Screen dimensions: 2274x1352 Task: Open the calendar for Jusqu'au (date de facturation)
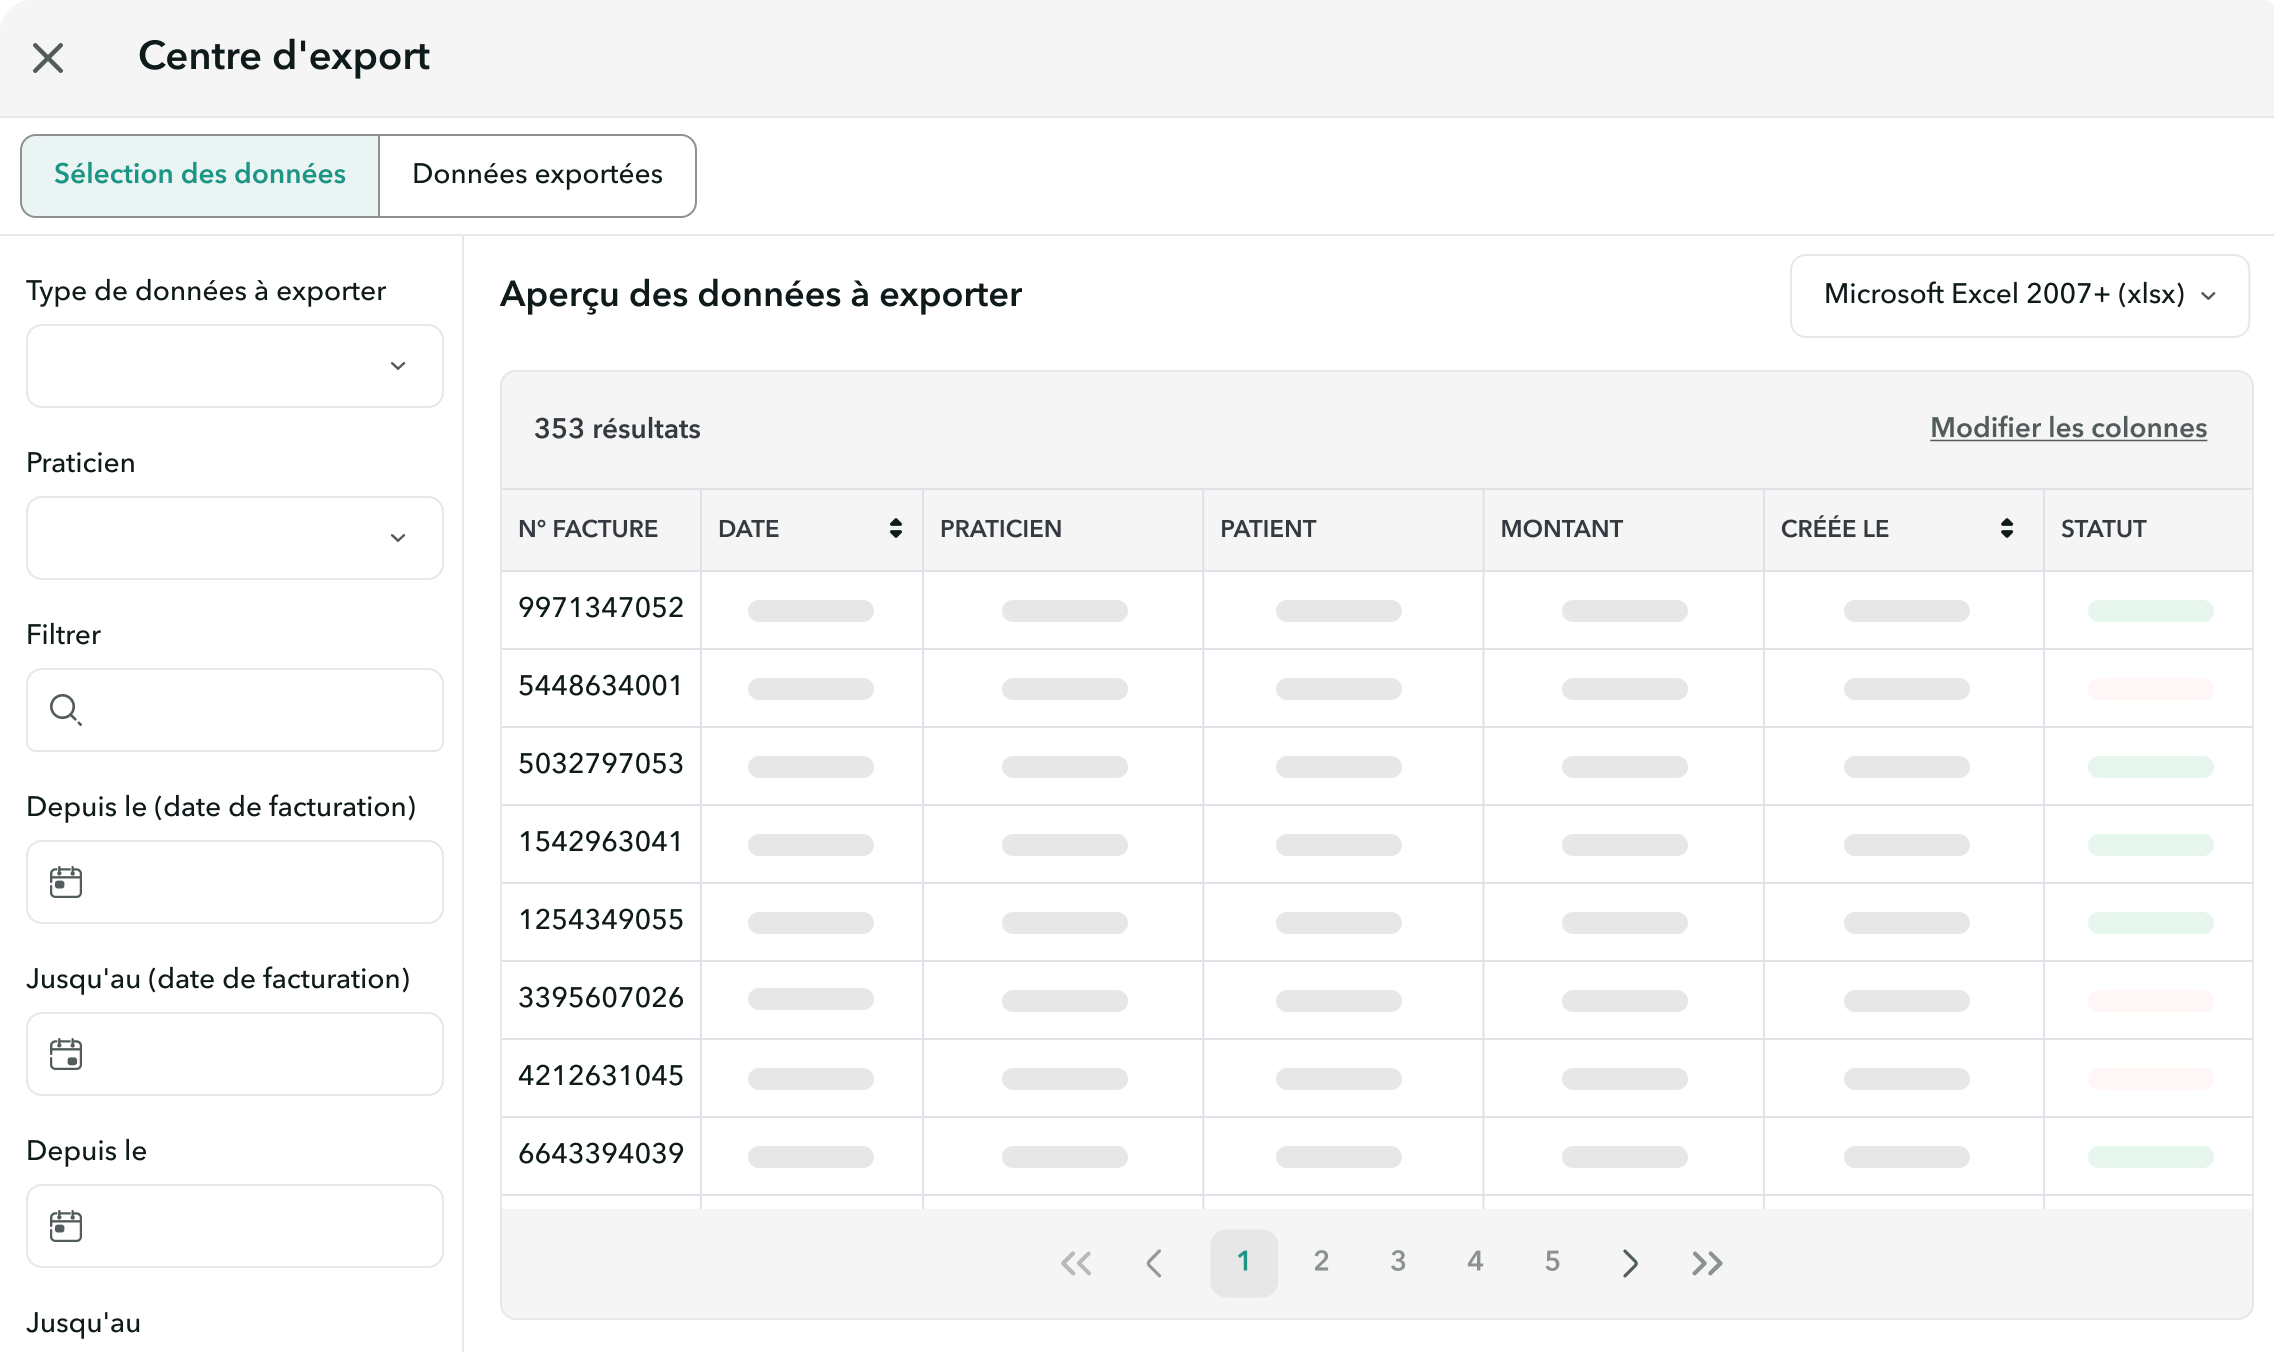tap(66, 1053)
